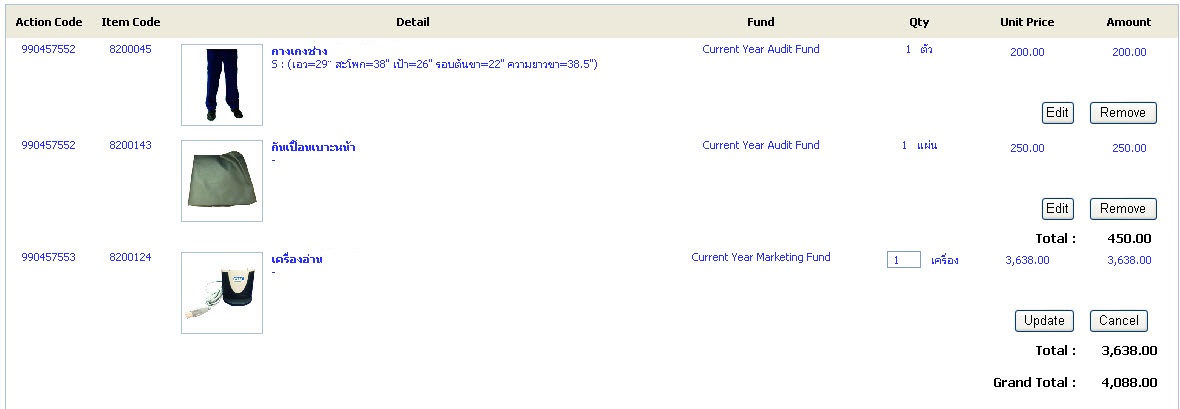1180x409 pixels.
Task: Remove the trousers item from list
Action: (1122, 113)
